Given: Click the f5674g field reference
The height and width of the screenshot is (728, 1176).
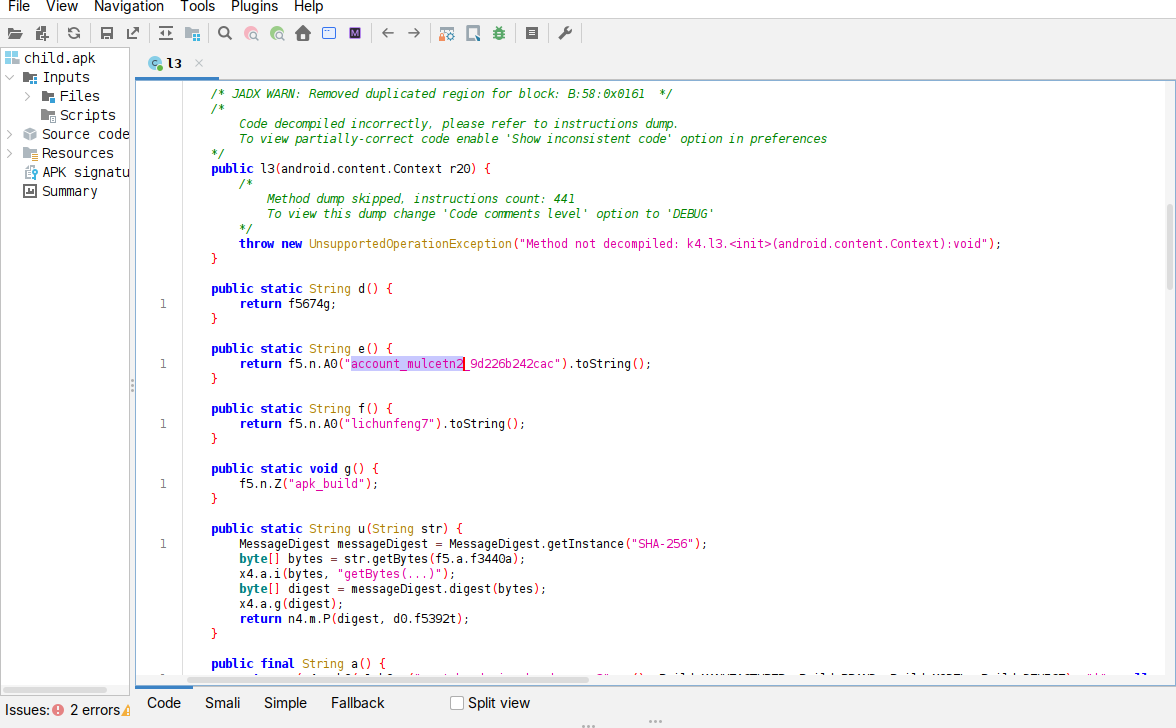Looking at the screenshot, I should [x=309, y=304].
